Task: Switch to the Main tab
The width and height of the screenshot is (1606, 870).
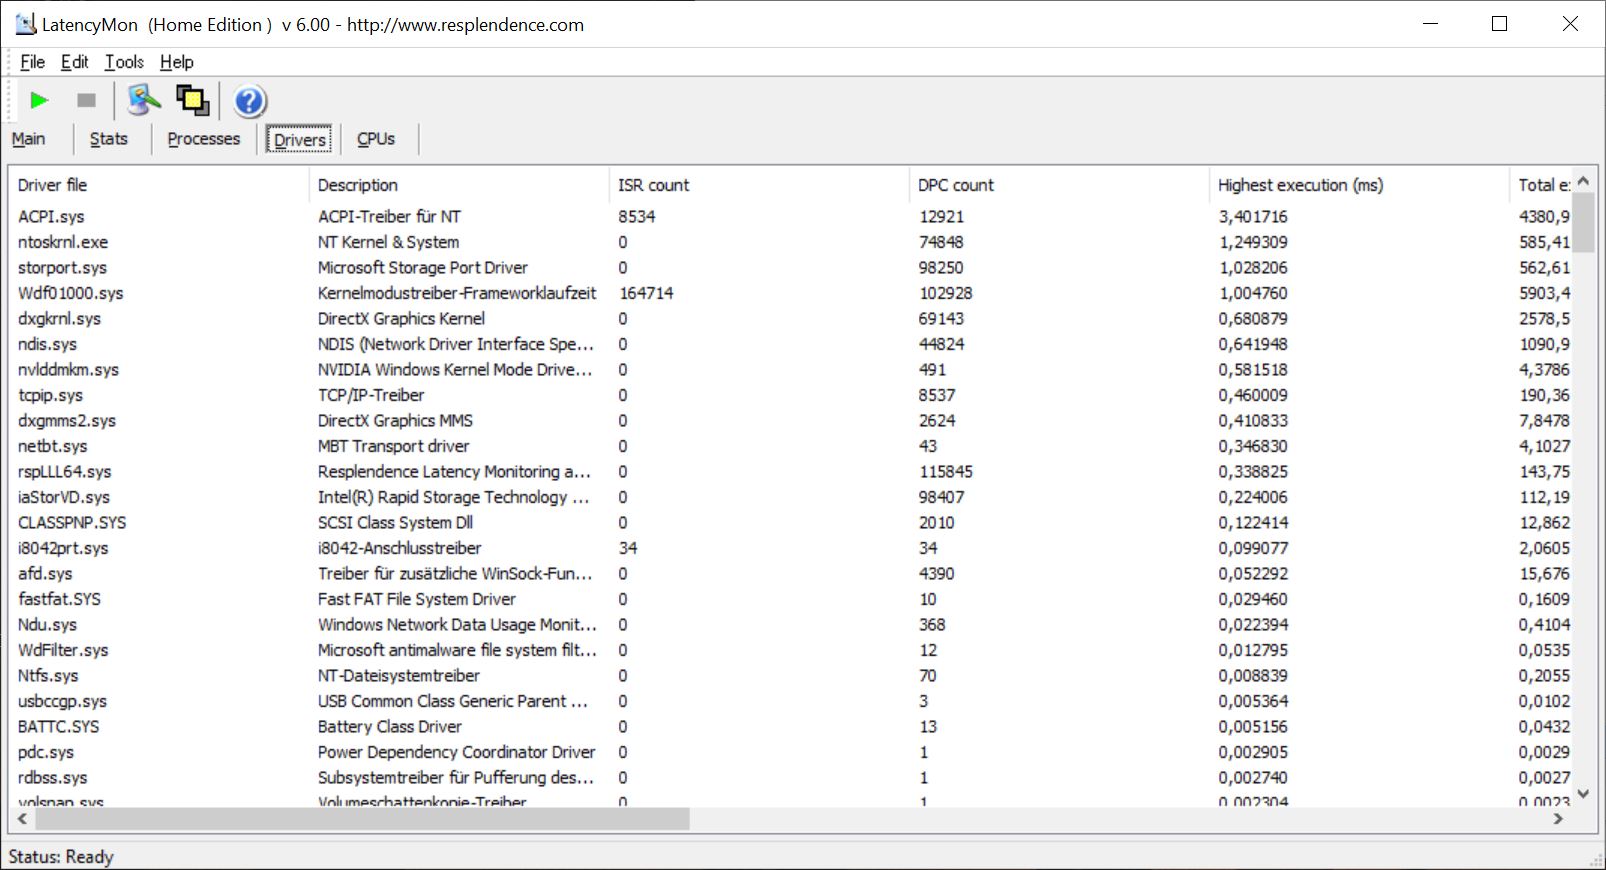Action: (28, 139)
